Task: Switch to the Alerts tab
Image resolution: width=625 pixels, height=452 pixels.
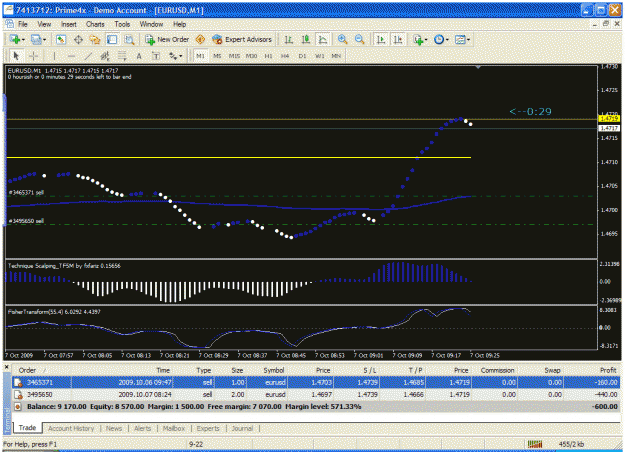Action: (x=142, y=428)
